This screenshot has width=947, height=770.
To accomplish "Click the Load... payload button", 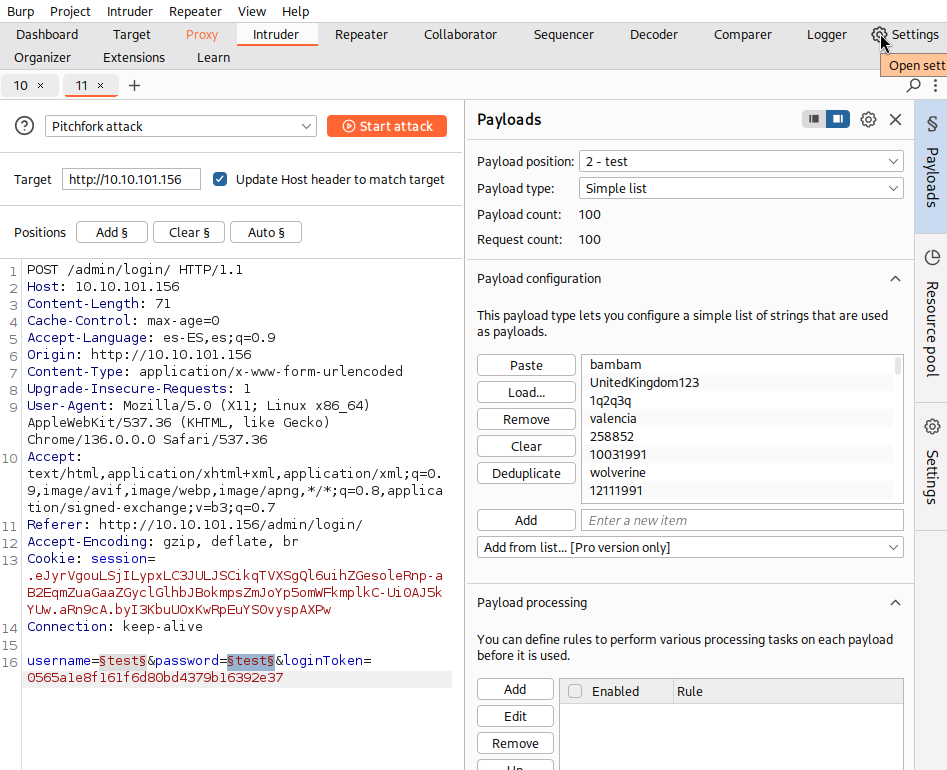I will pyautogui.click(x=526, y=393).
